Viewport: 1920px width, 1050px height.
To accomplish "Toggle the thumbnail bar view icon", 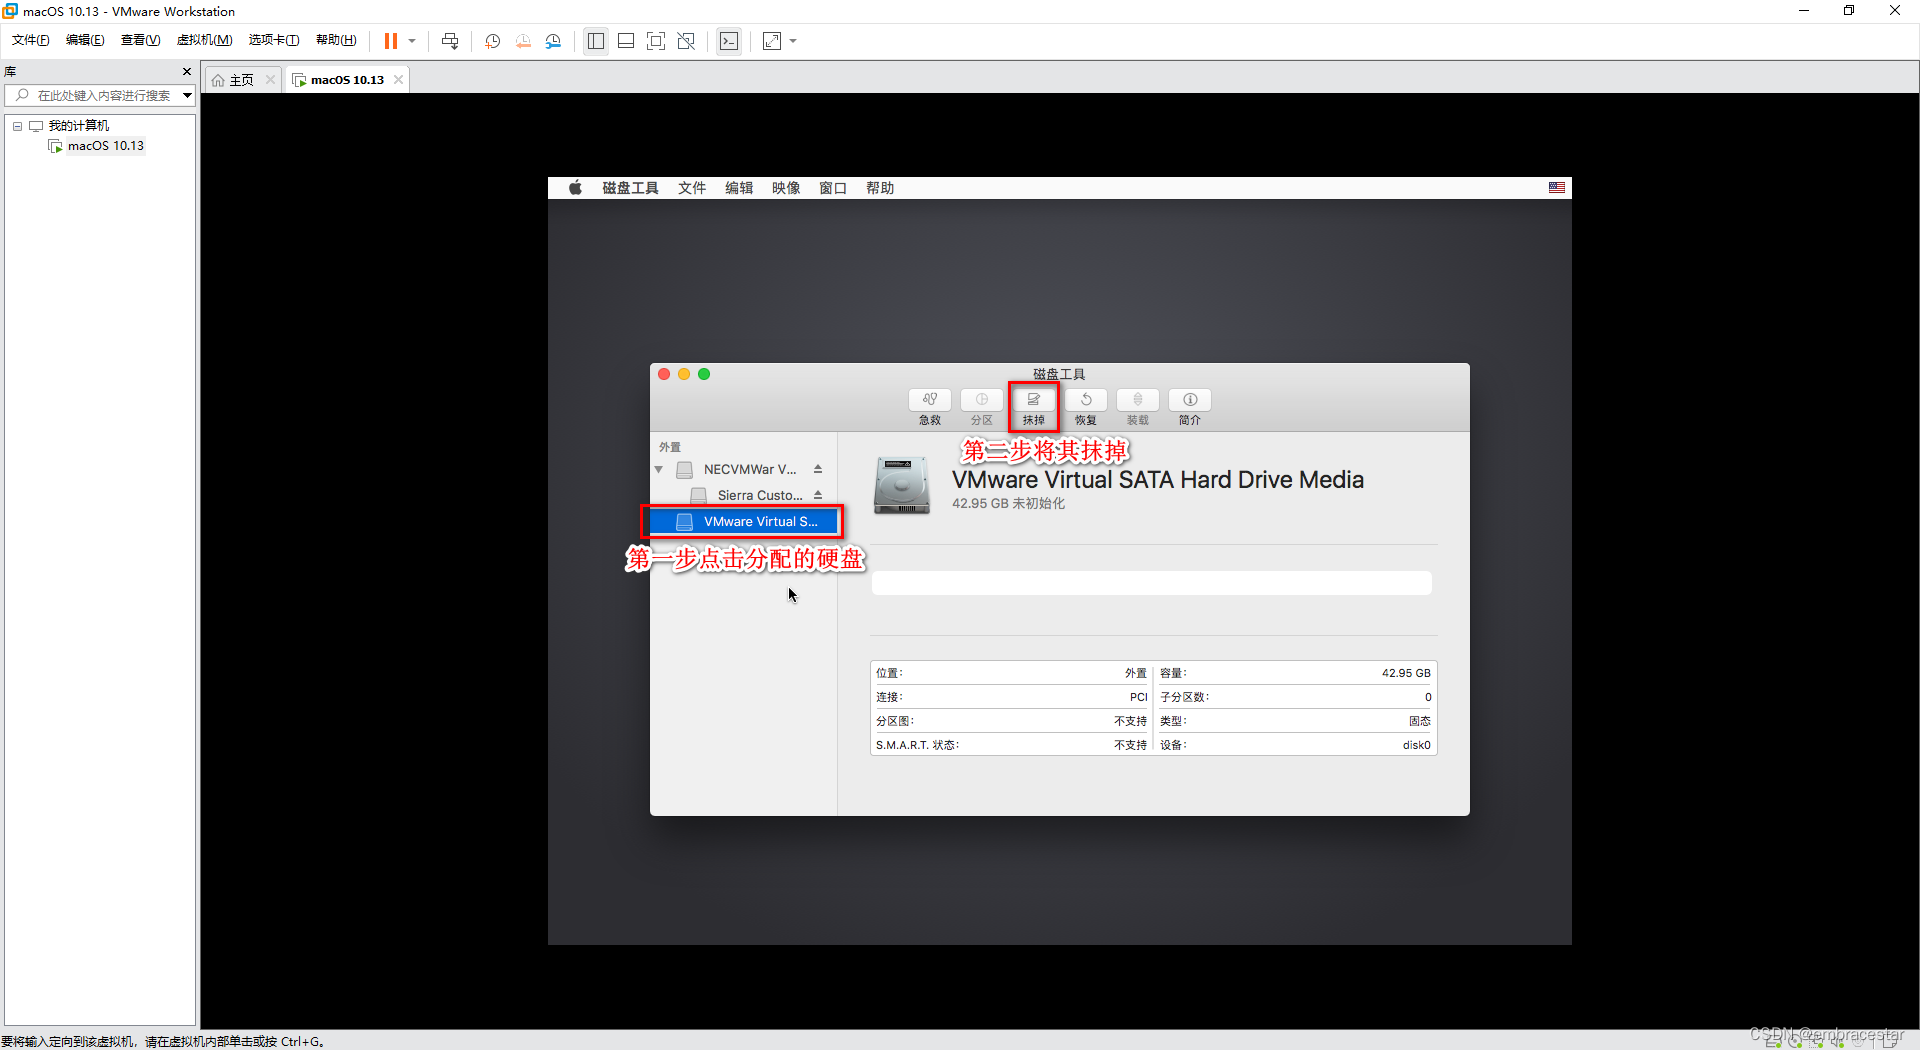I will click(626, 41).
